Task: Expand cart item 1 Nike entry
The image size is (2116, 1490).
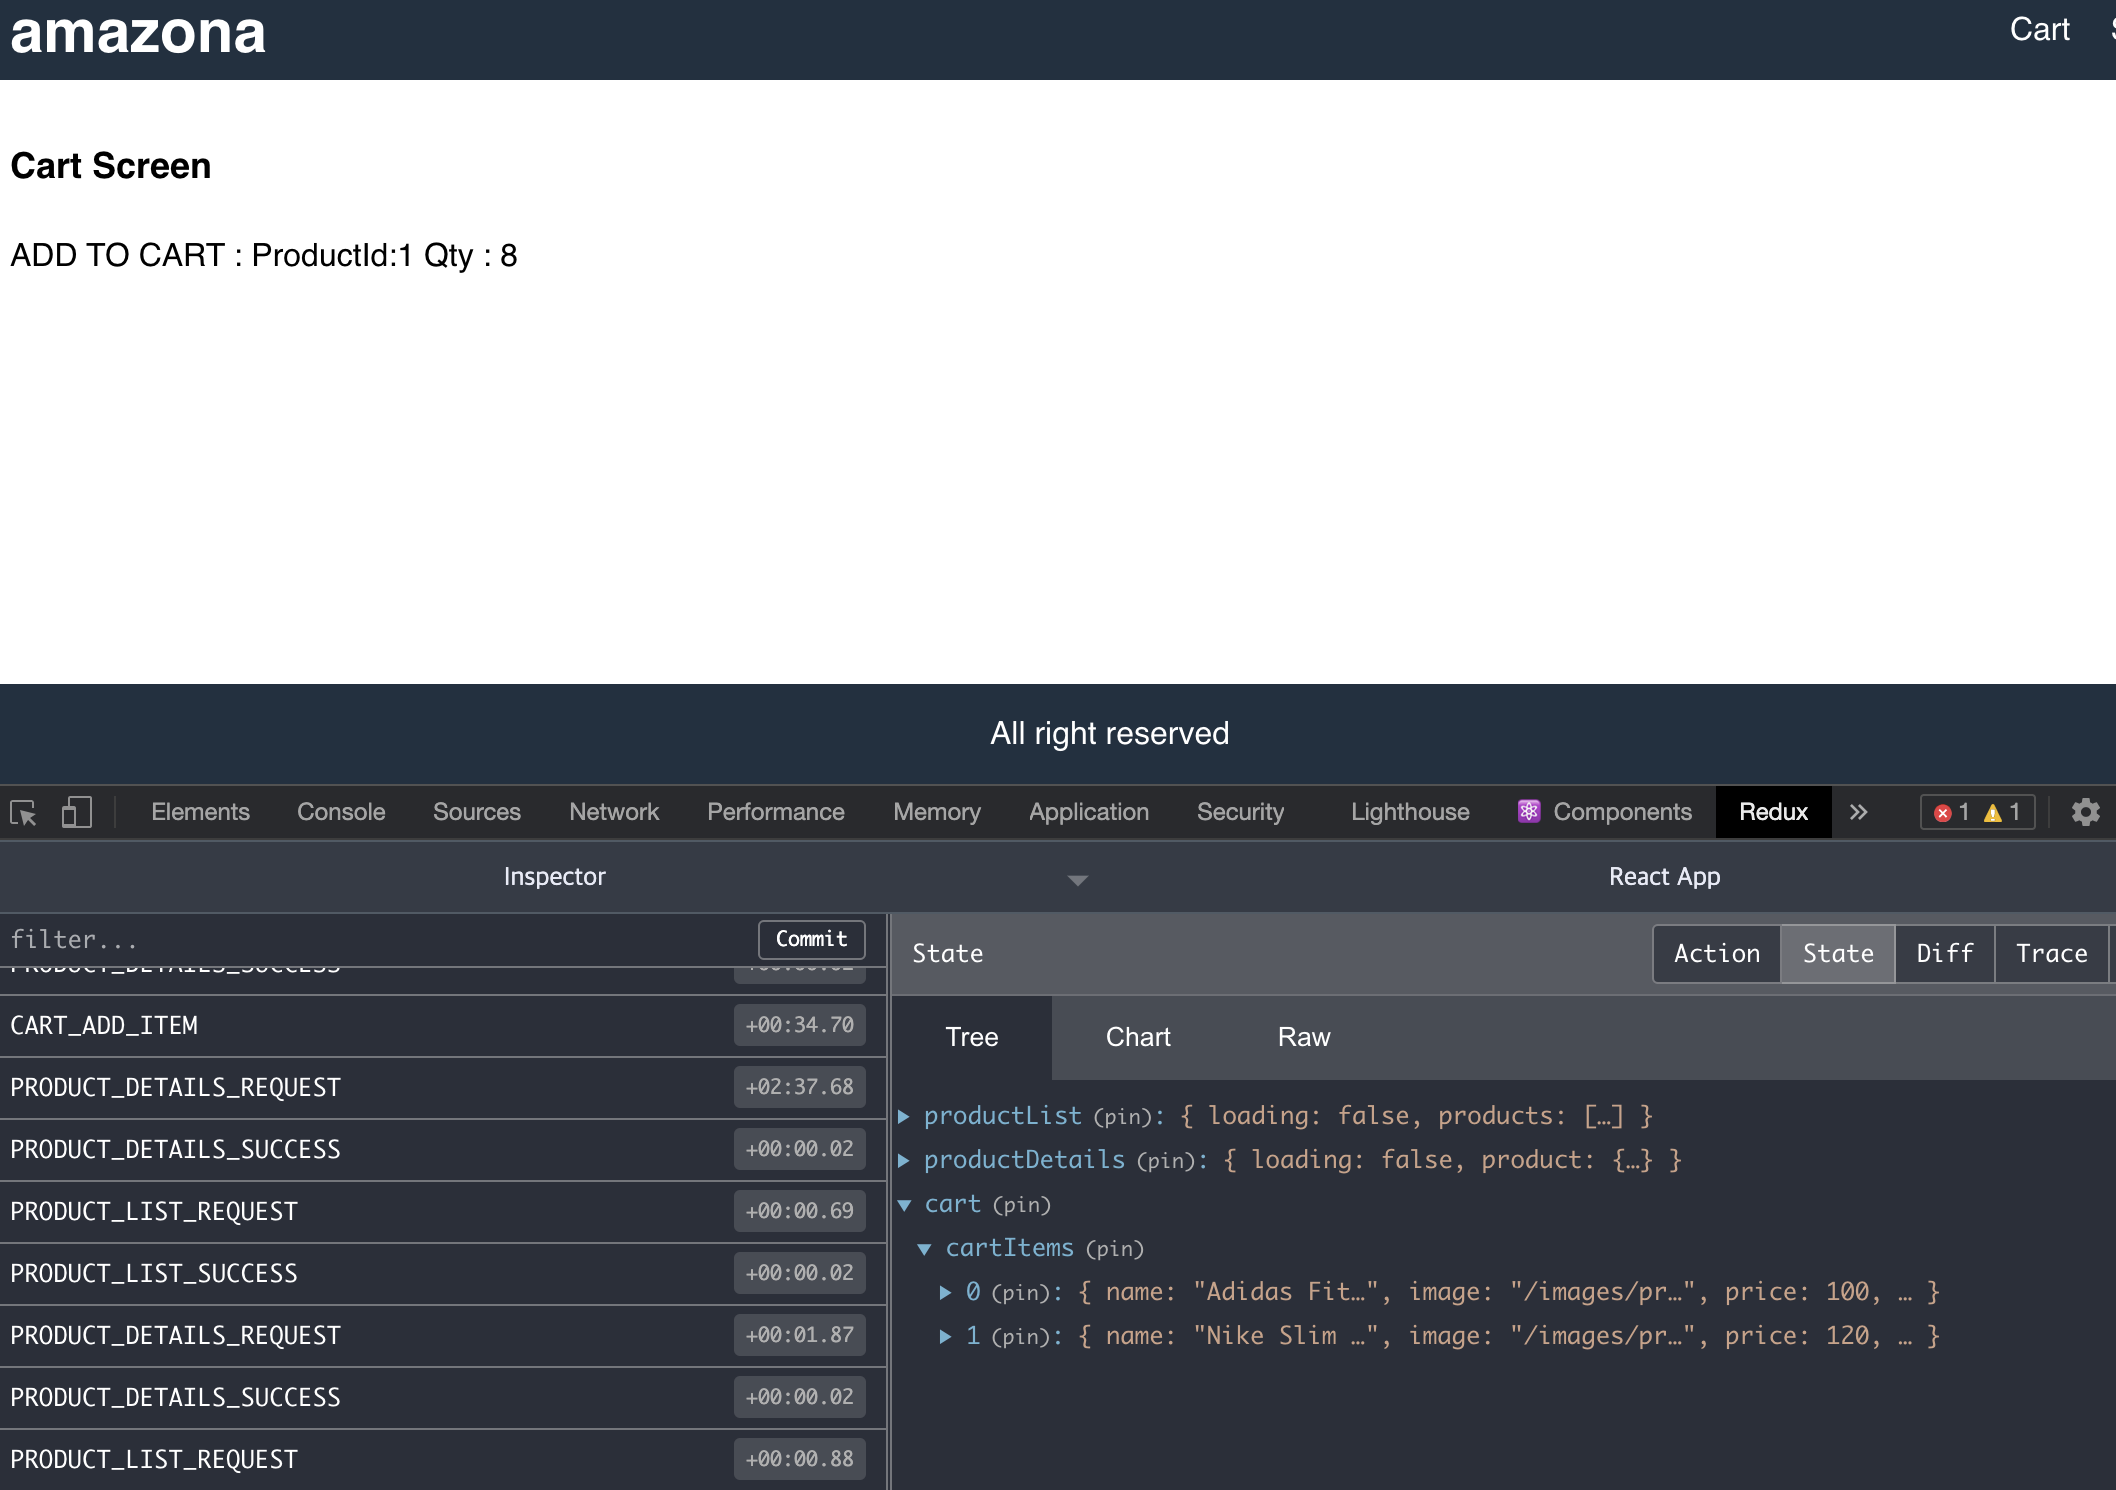Action: coord(946,1336)
